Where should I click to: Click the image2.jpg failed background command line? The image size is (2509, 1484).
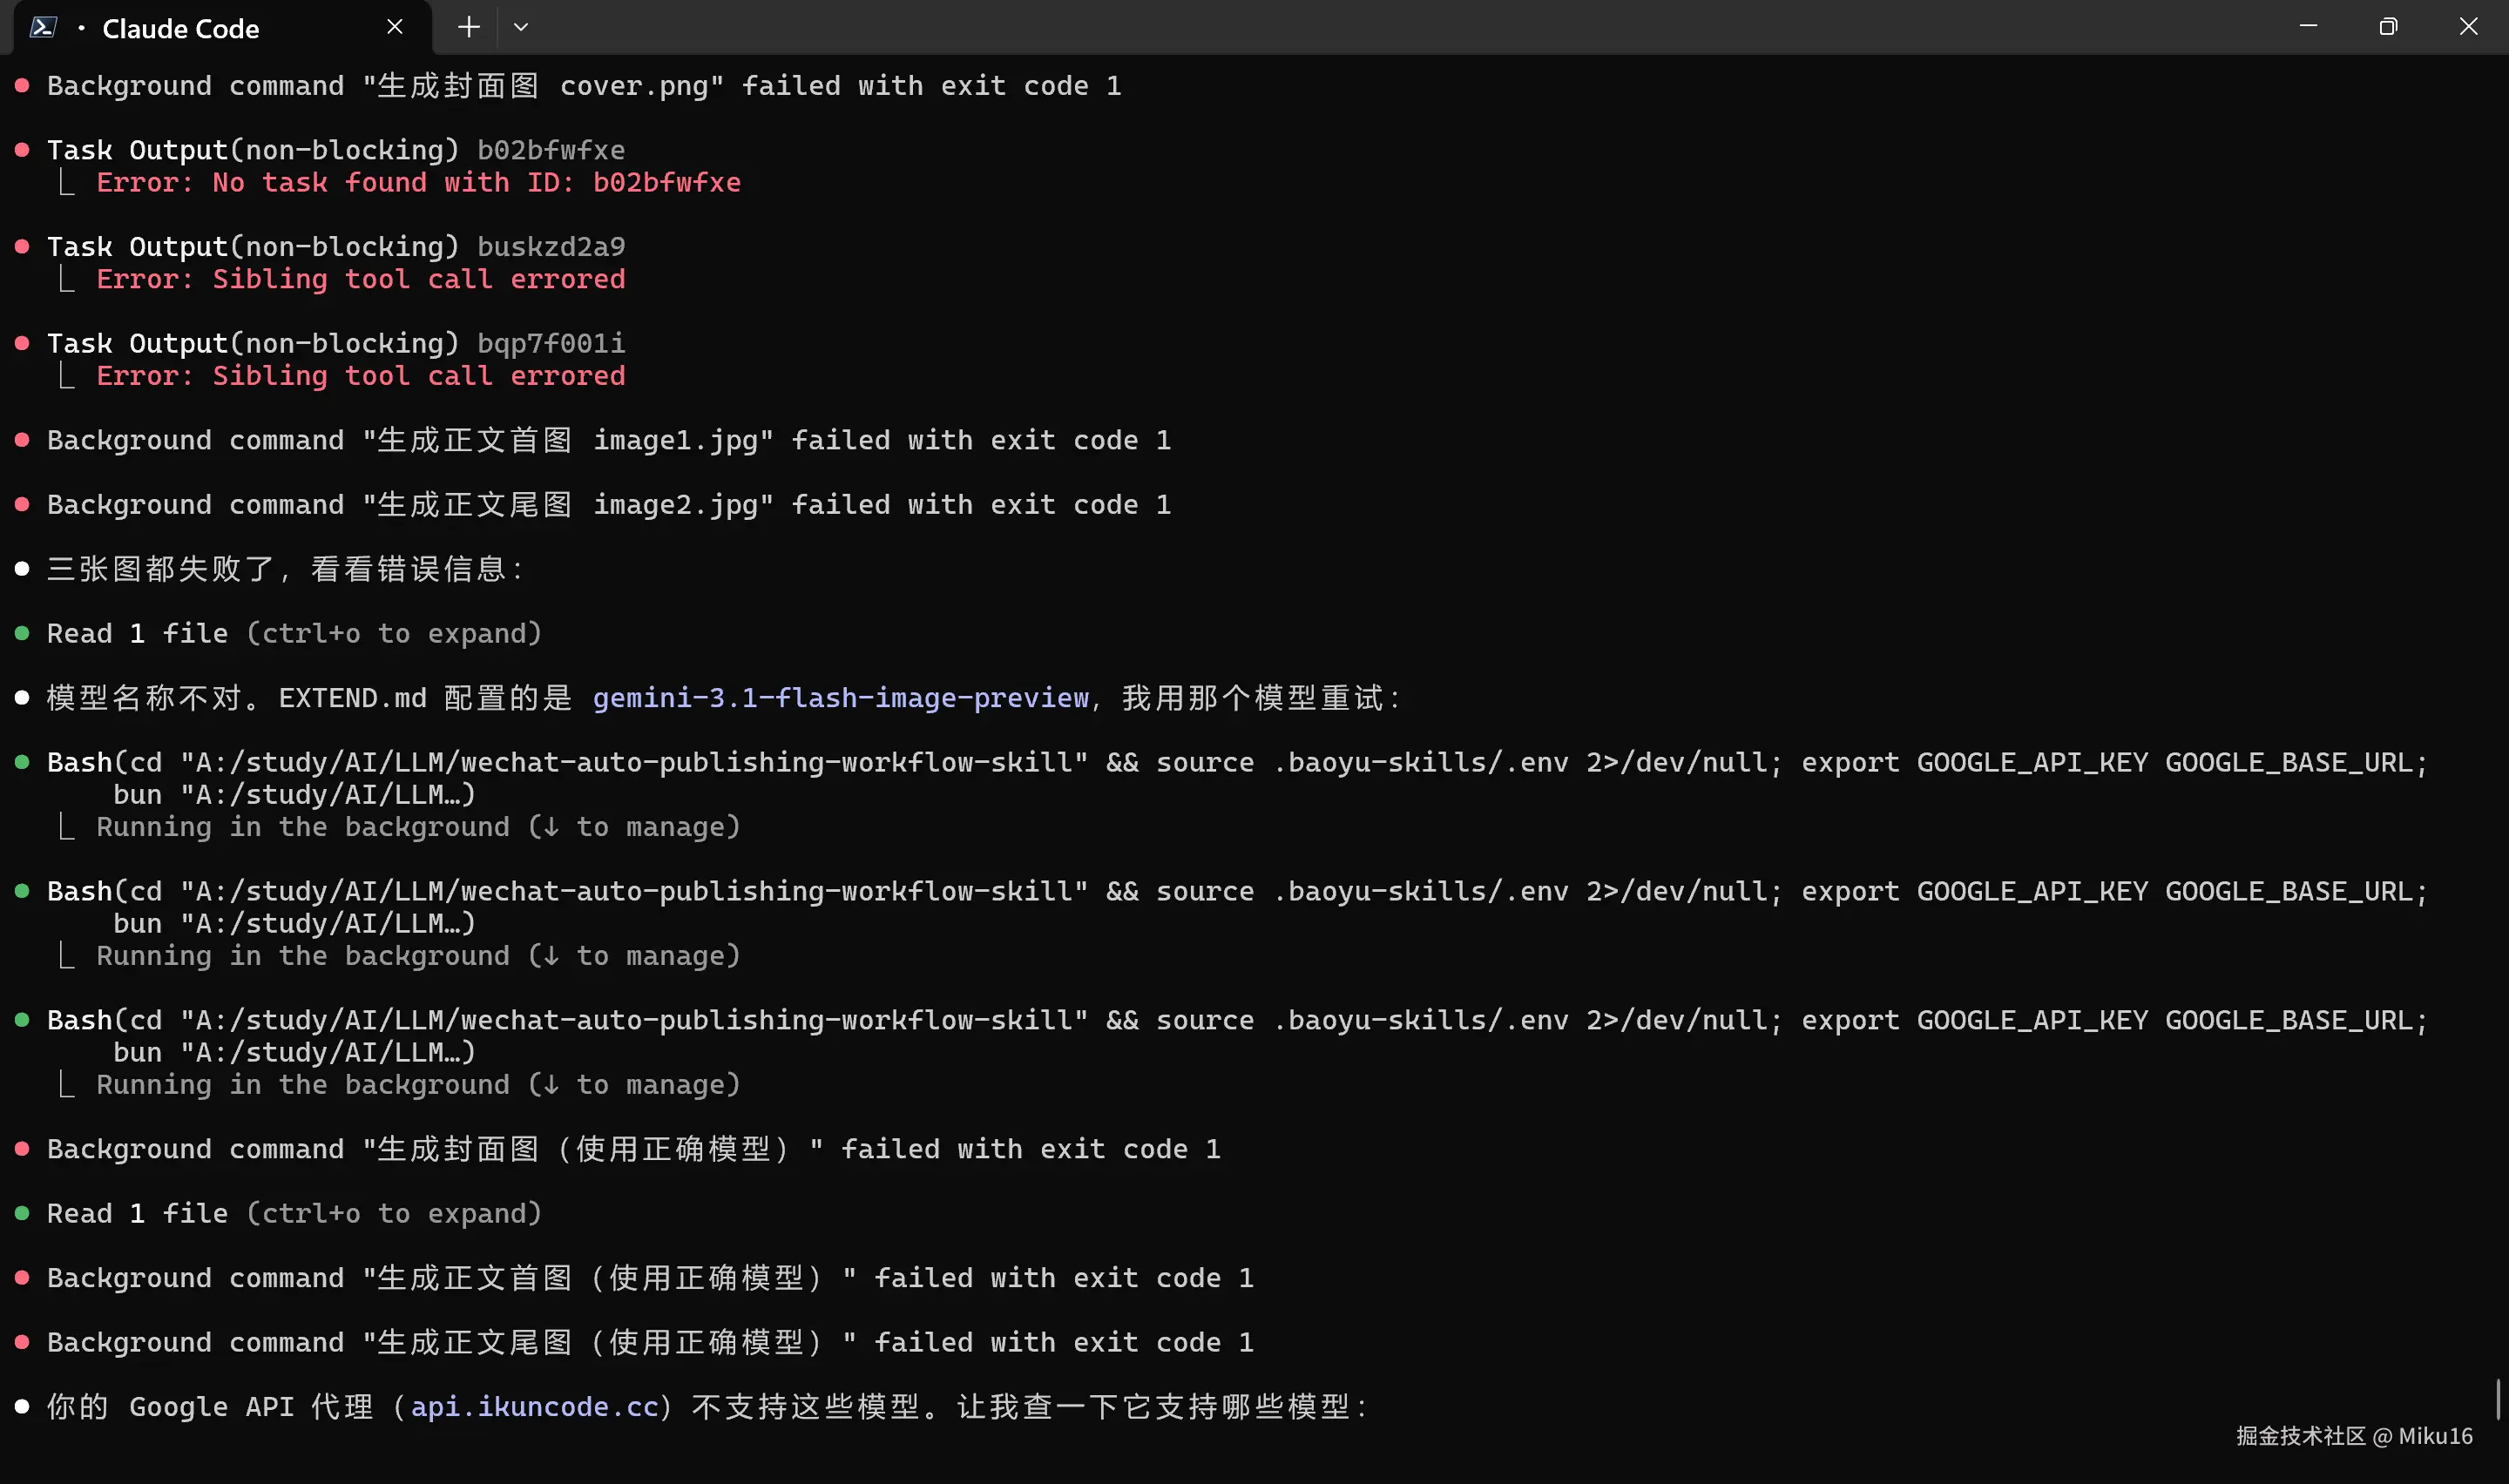tap(608, 505)
